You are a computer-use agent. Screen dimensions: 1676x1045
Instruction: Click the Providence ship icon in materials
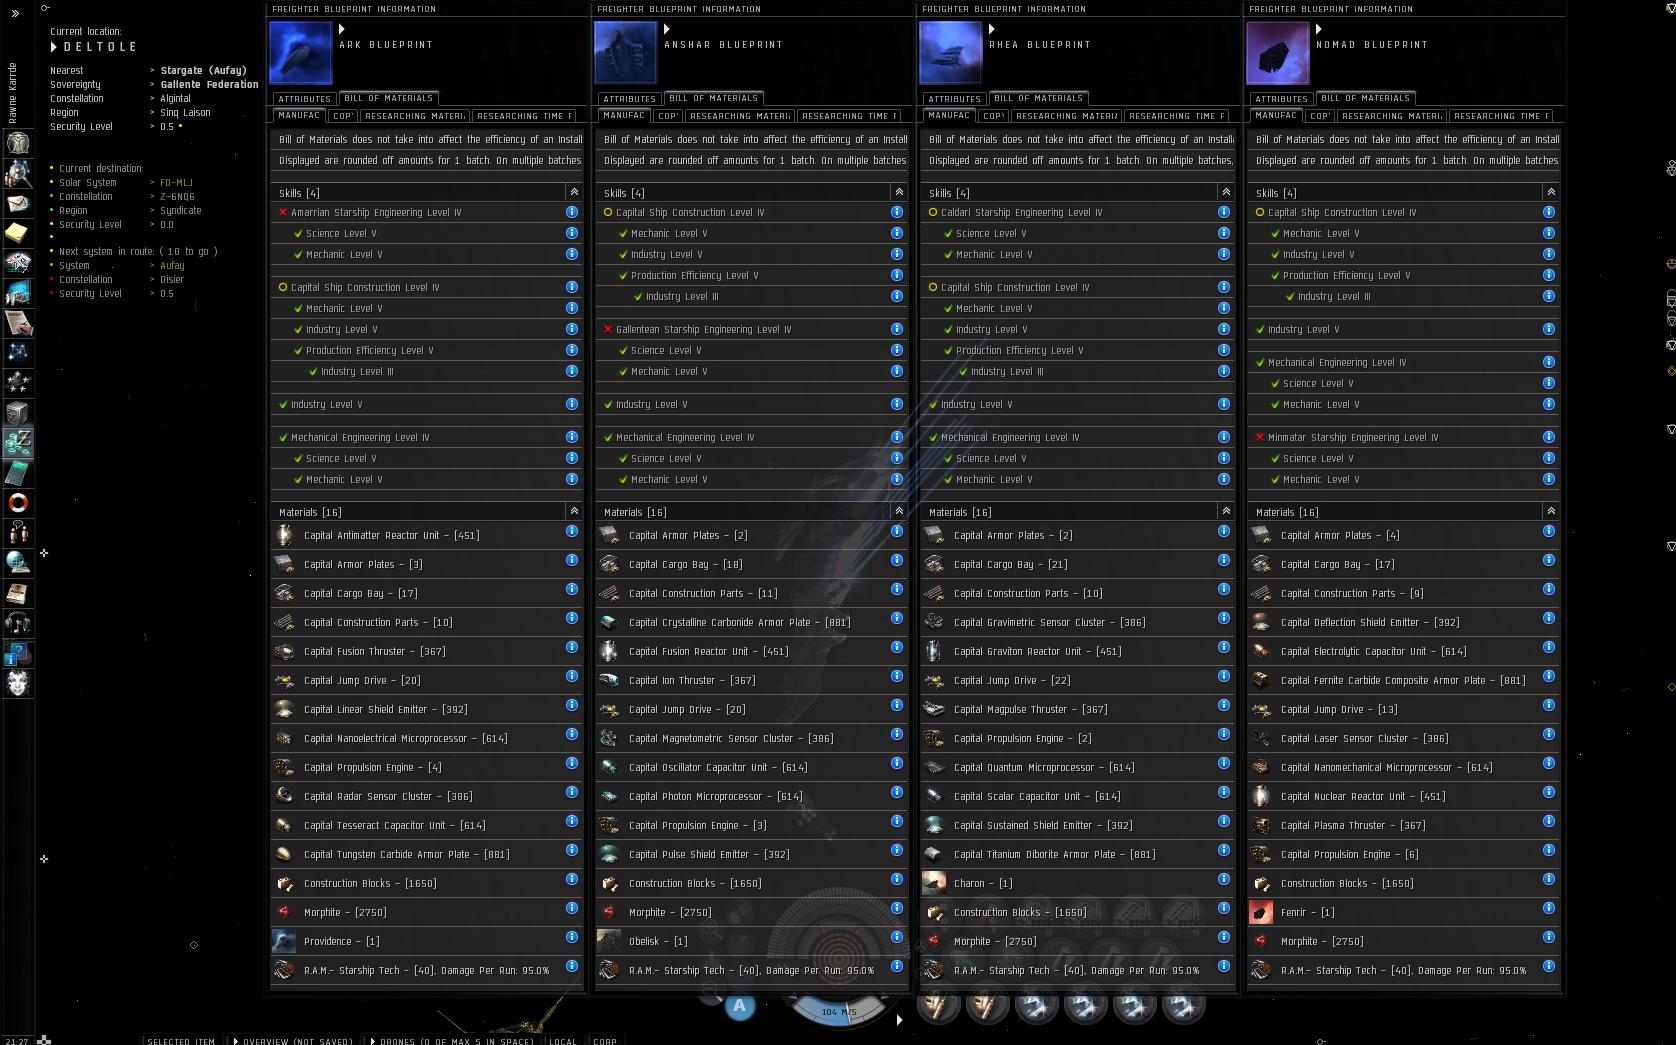[x=285, y=941]
